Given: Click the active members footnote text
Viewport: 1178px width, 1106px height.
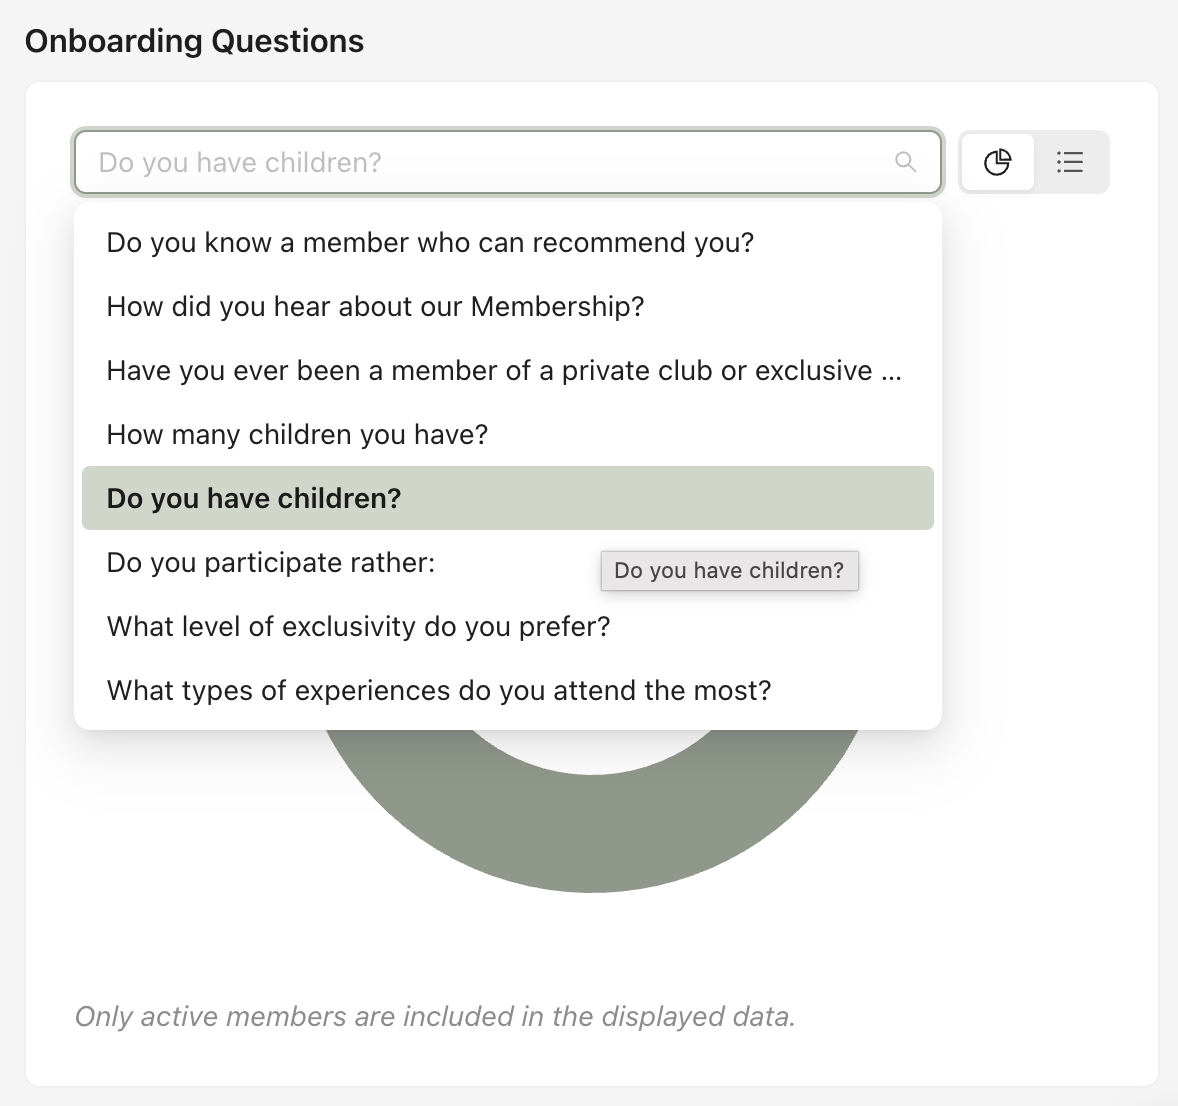Looking at the screenshot, I should pyautogui.click(x=435, y=1017).
